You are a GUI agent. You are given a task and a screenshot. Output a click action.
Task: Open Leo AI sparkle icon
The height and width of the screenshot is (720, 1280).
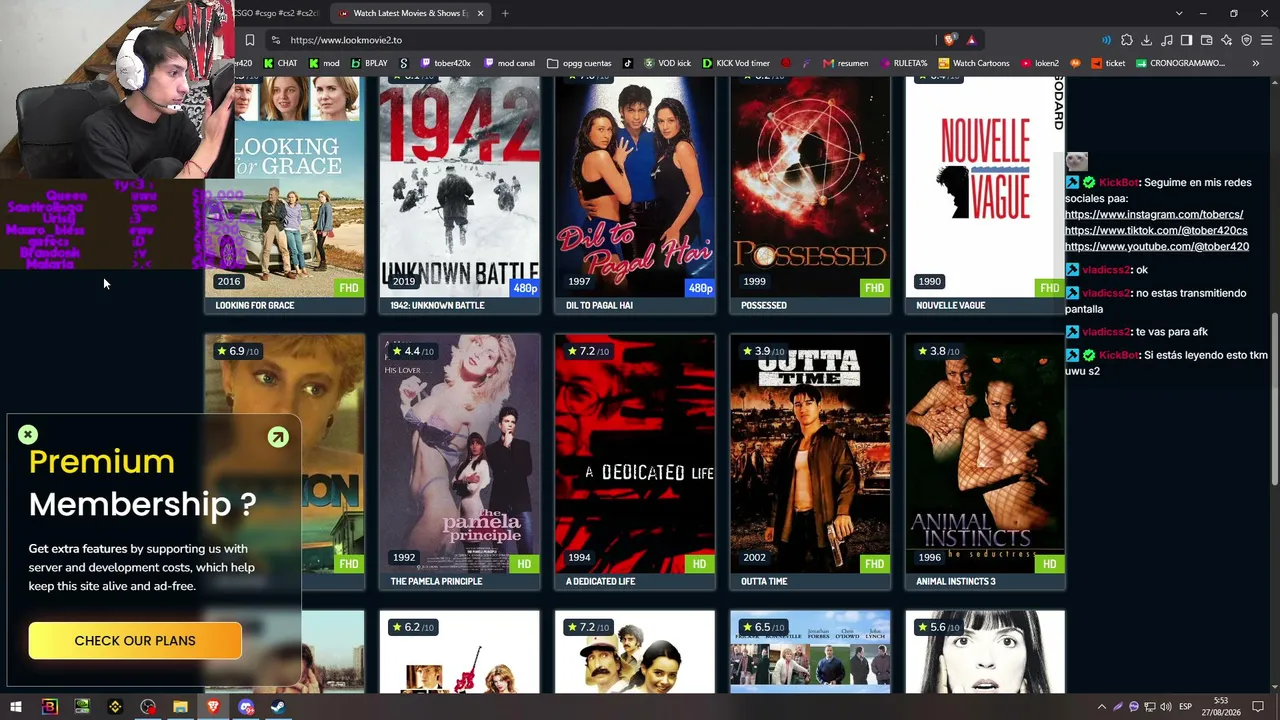1227,40
